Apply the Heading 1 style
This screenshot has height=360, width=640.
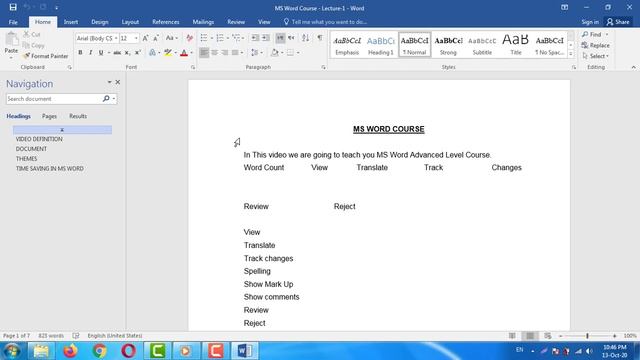click(x=380, y=45)
